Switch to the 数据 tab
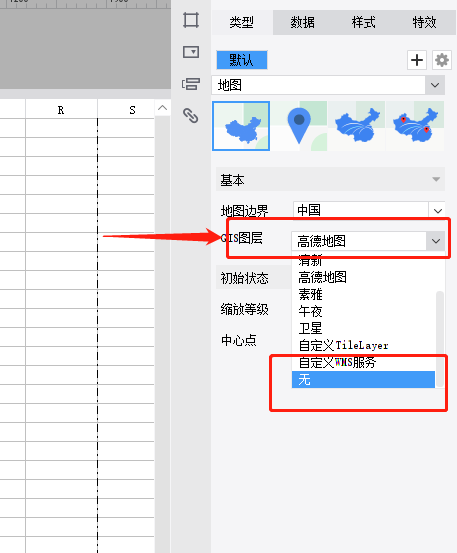Viewport: 457px width, 553px height. point(303,22)
